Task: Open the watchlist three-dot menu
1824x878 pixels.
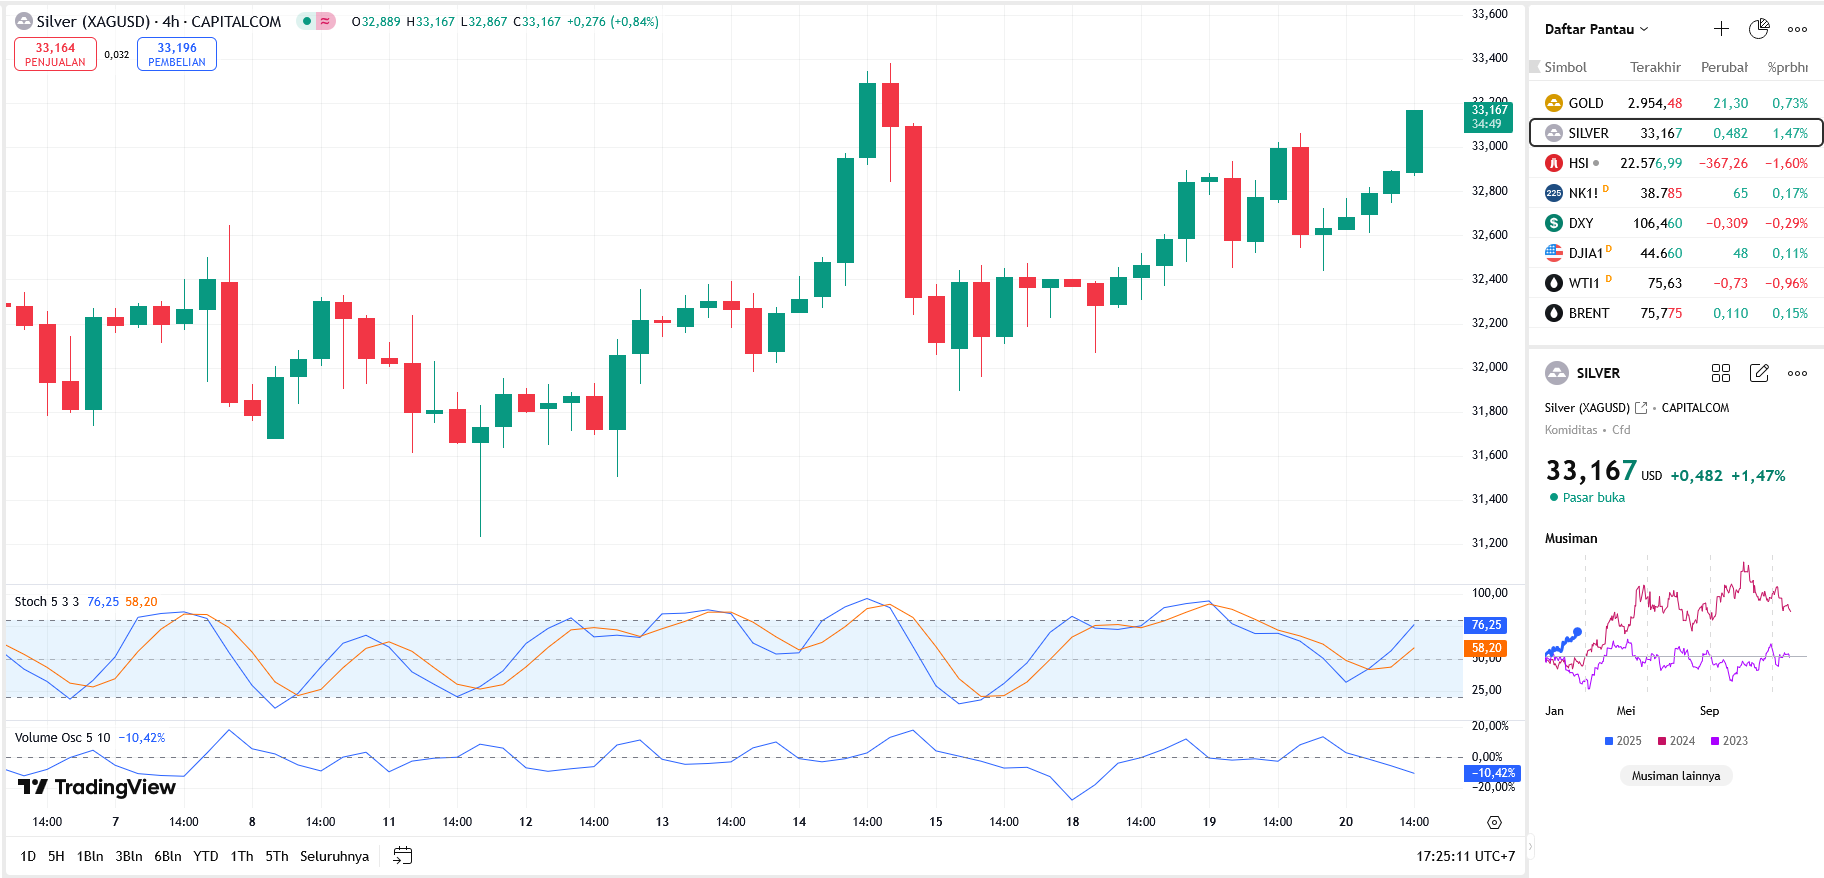Action: (x=1797, y=29)
